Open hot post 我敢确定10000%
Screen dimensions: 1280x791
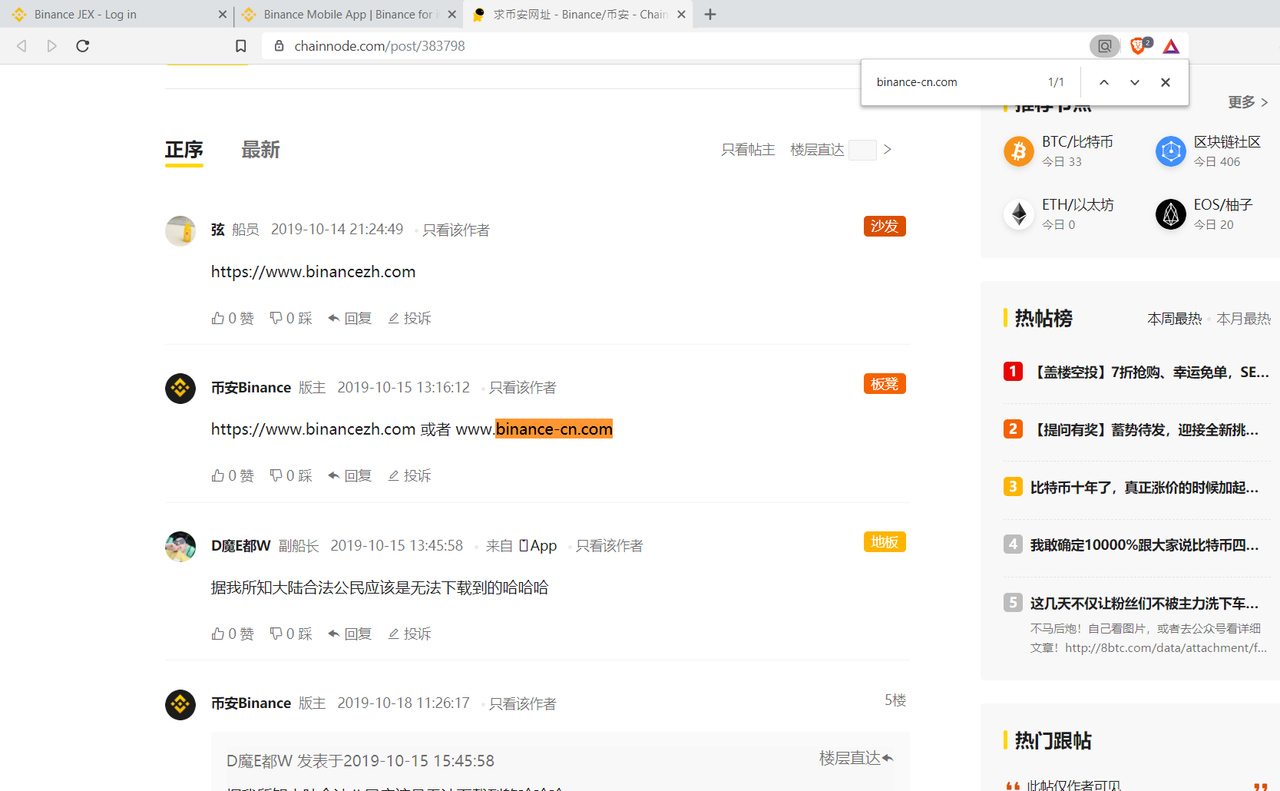click(1145, 545)
